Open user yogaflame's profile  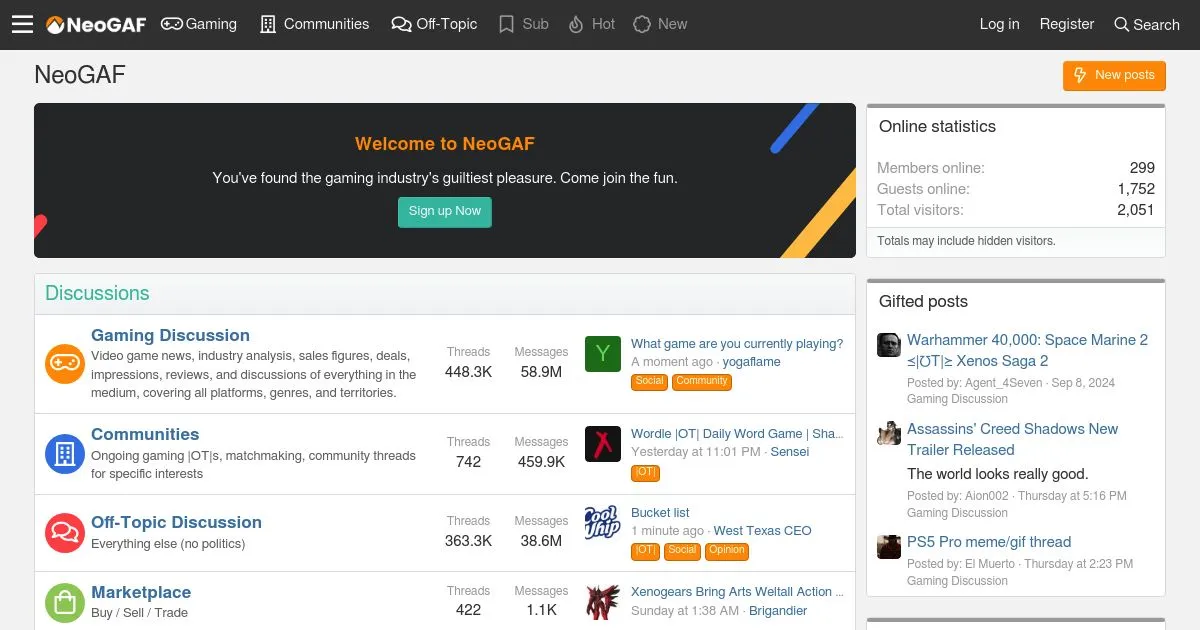[752, 362]
